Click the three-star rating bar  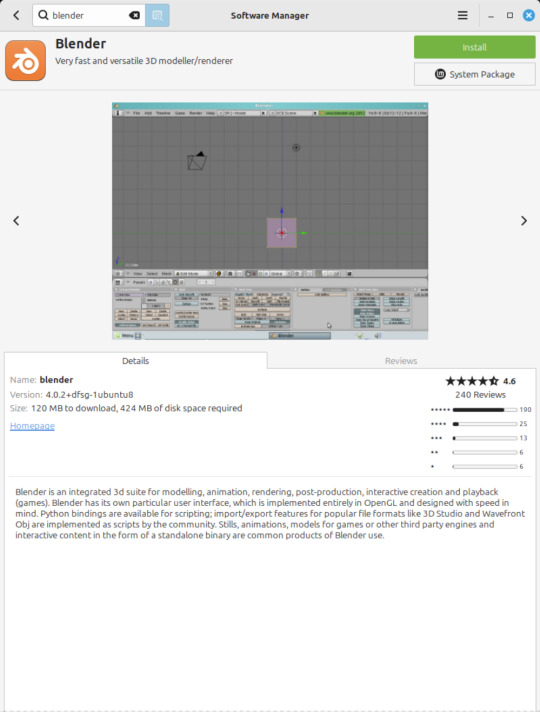pyautogui.click(x=485, y=438)
